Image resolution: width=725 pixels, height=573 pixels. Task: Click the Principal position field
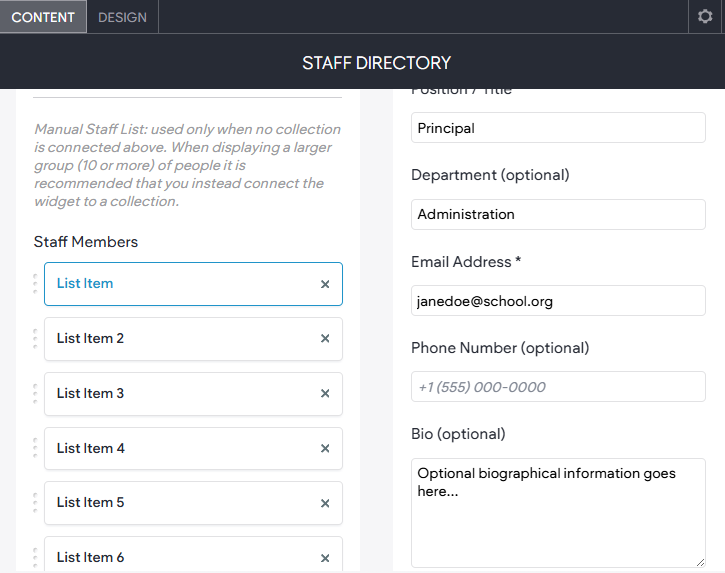[x=558, y=128]
